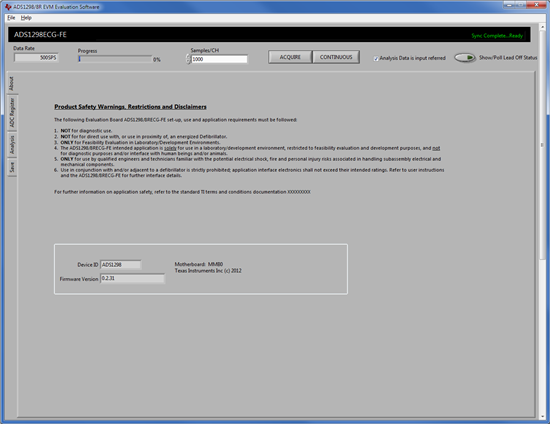Click the Device ID field
The height and width of the screenshot is (424, 550).
121,264
